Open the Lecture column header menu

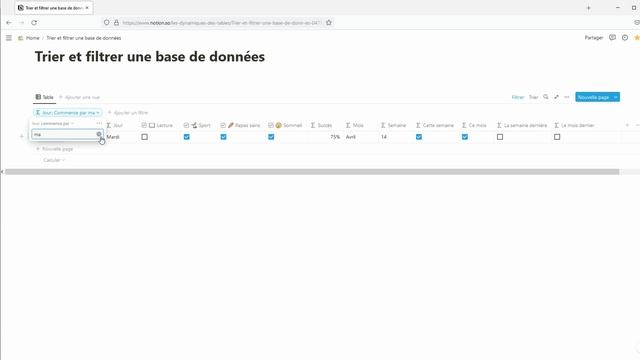[x=158, y=125]
